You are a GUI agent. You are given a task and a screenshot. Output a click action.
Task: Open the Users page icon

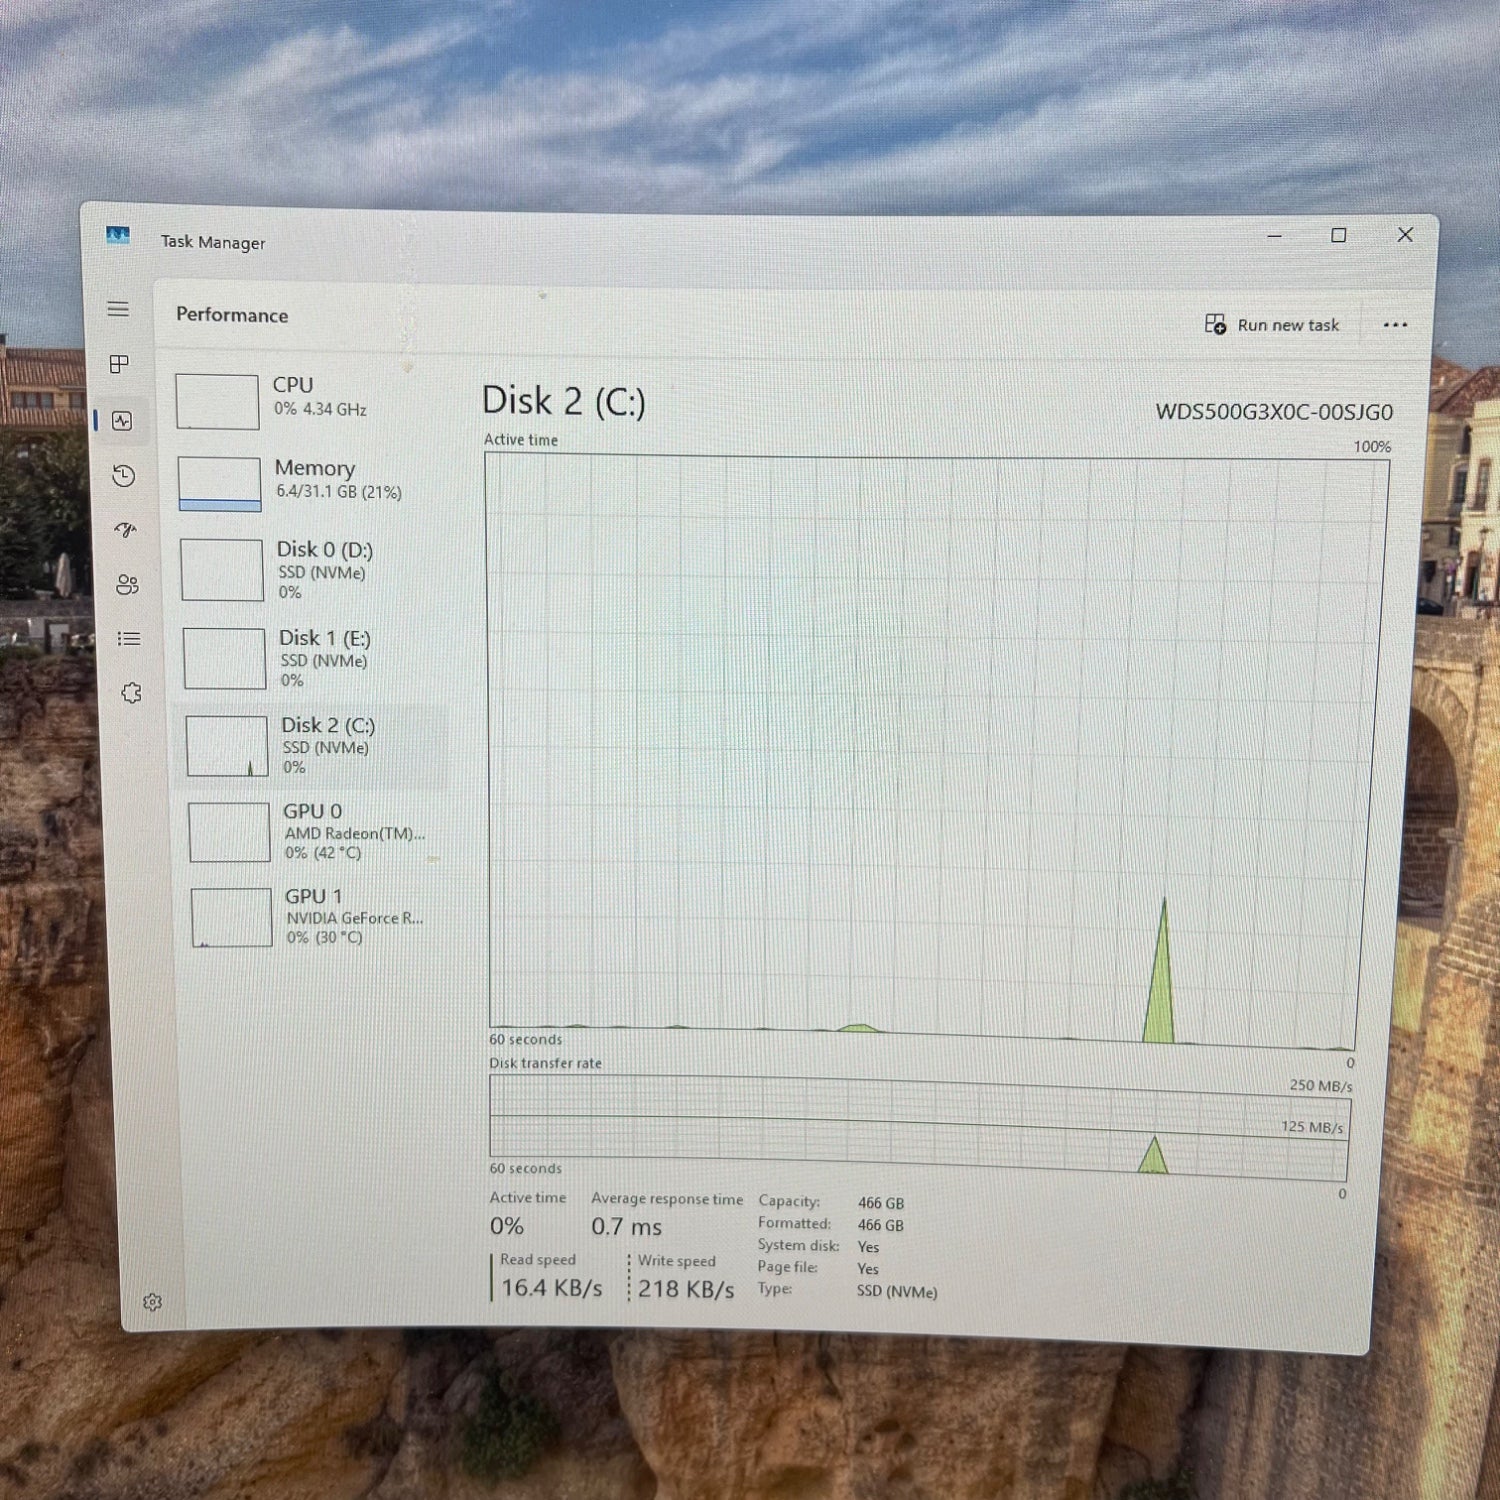(127, 585)
